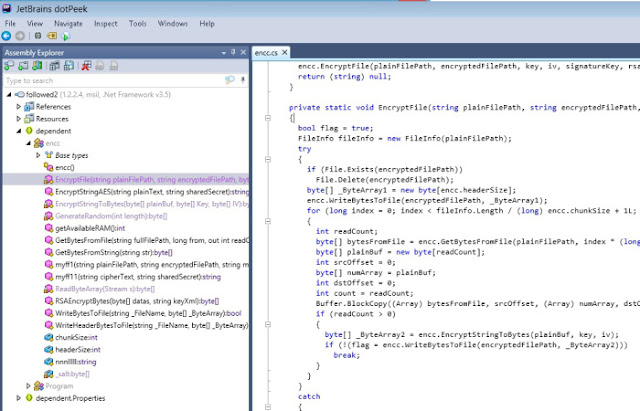
Task: Click the search options magnifier icon
Action: [x=230, y=80]
